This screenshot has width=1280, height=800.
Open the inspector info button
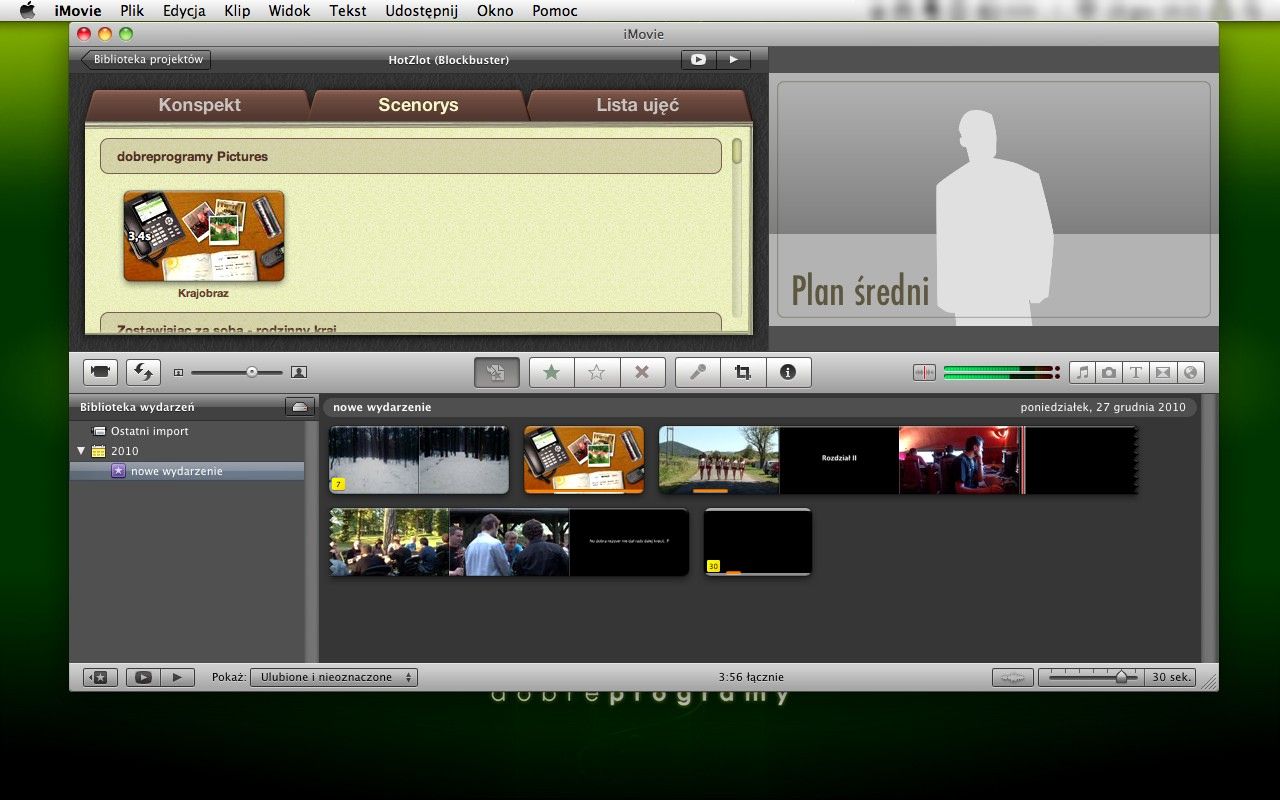788,372
